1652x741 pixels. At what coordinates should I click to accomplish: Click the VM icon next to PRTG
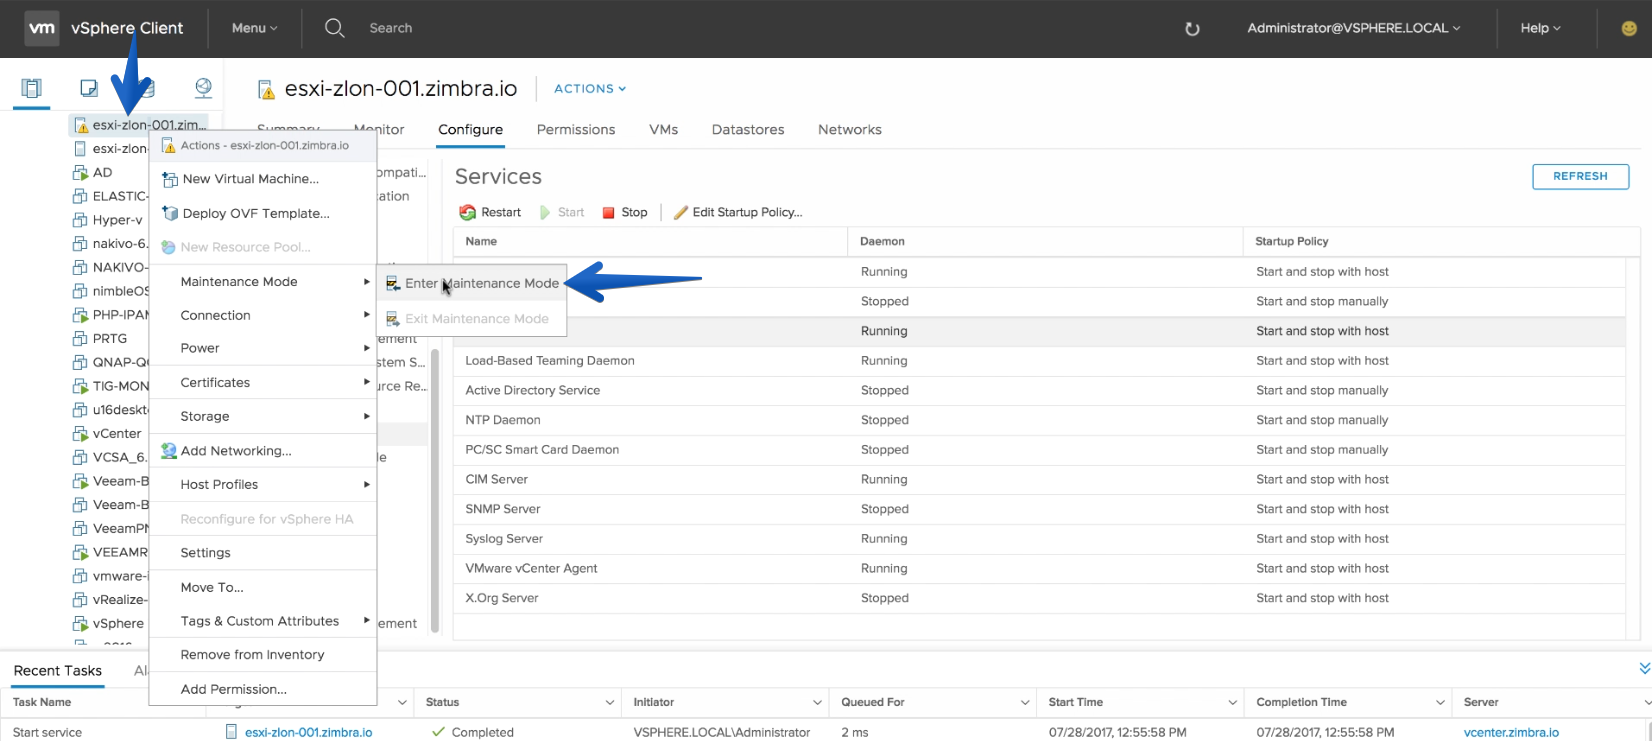[81, 339]
